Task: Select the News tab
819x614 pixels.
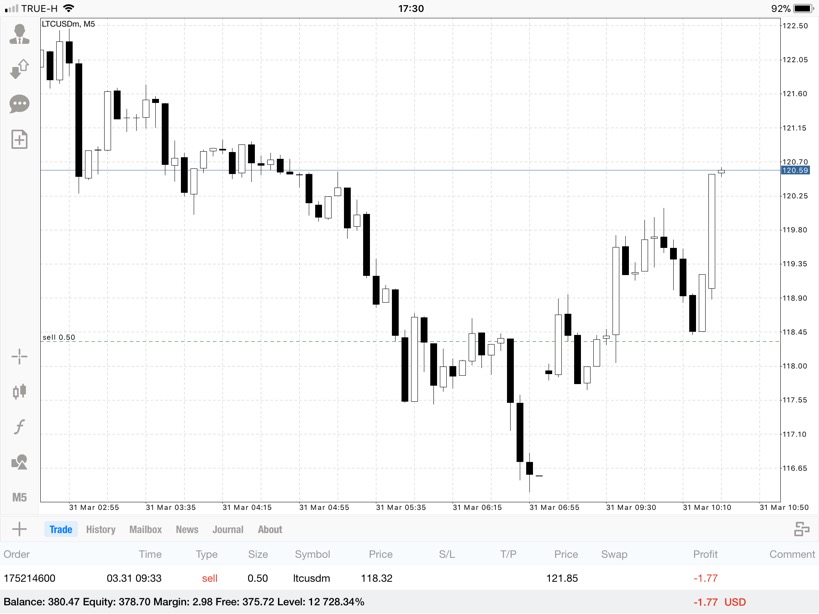Action: click(187, 530)
